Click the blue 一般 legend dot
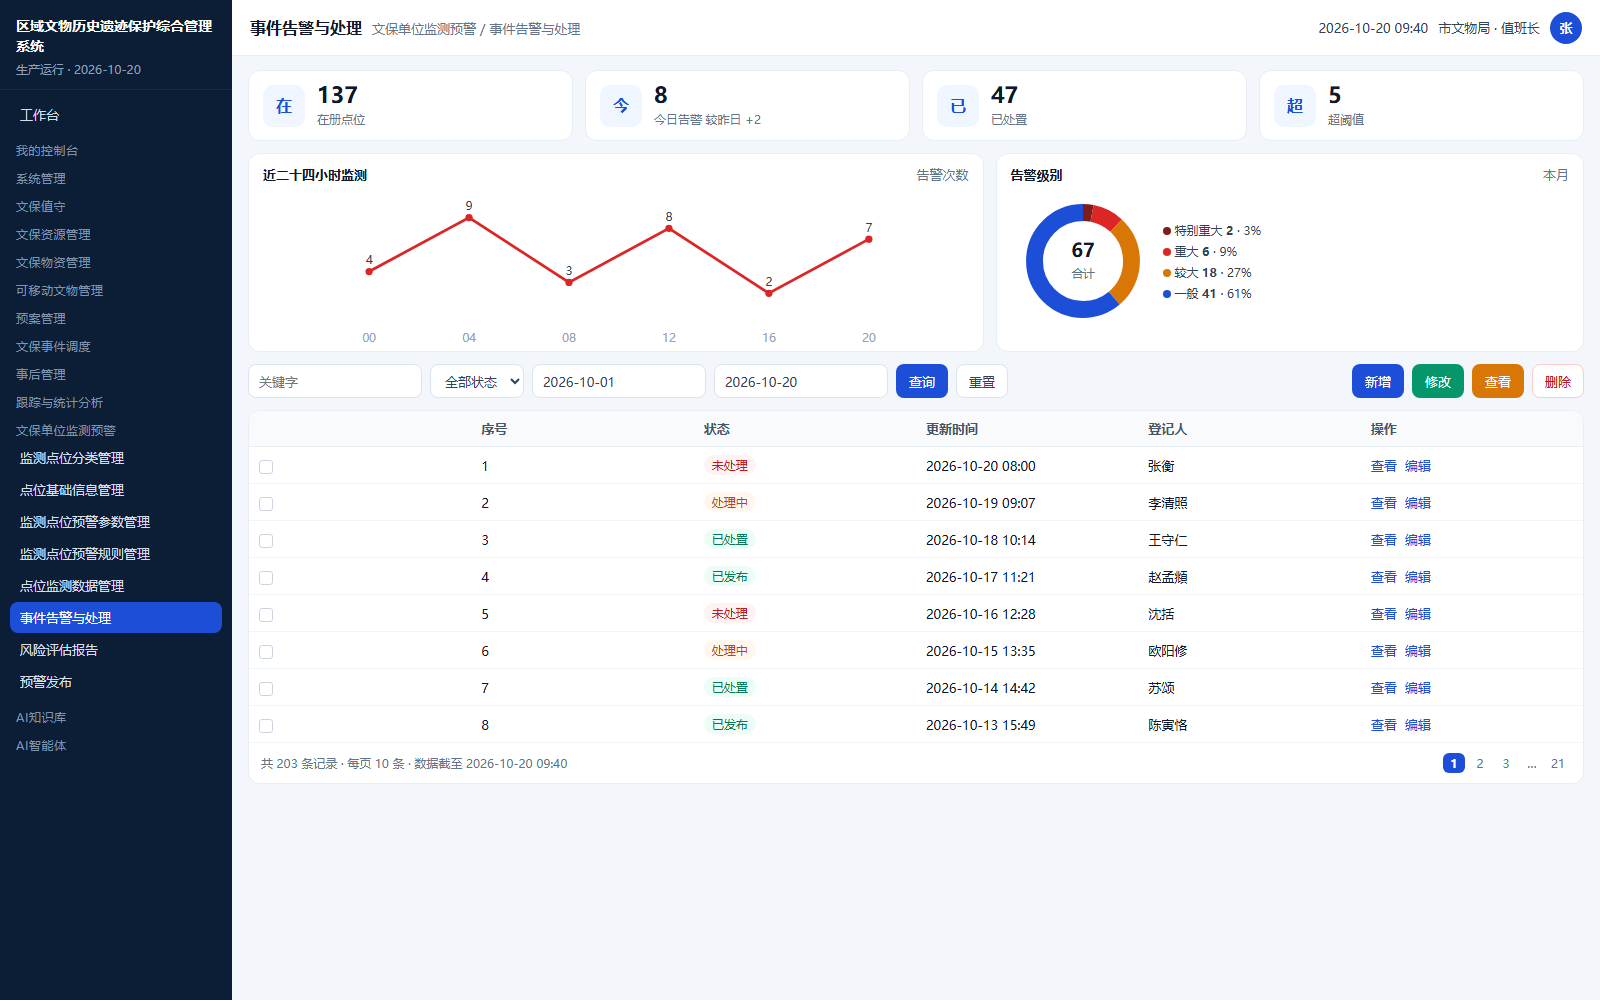 [1167, 294]
